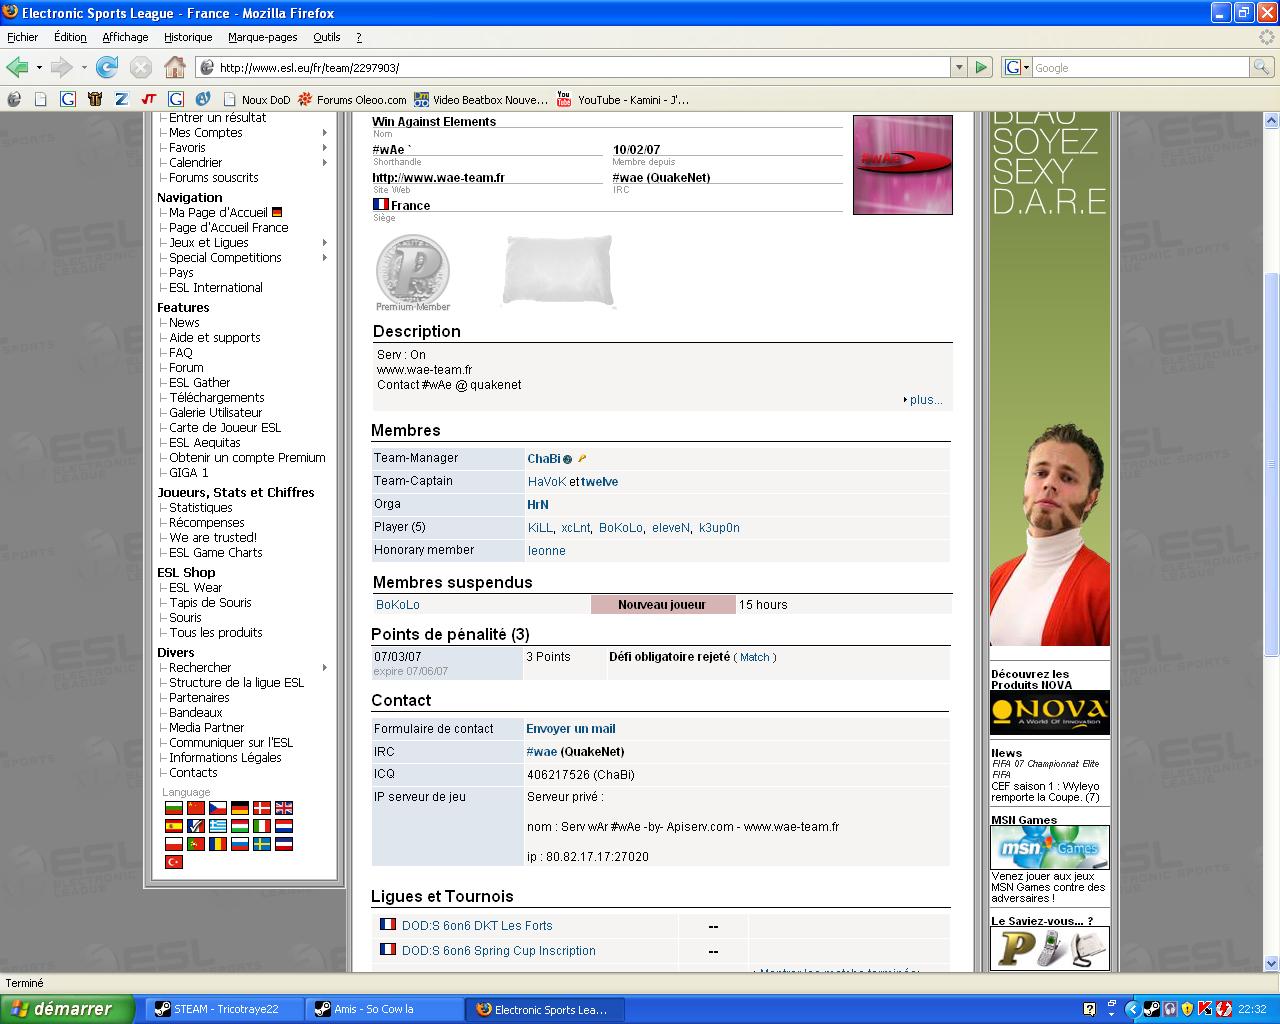Expand the Calendrier submenu arrow

325,162
